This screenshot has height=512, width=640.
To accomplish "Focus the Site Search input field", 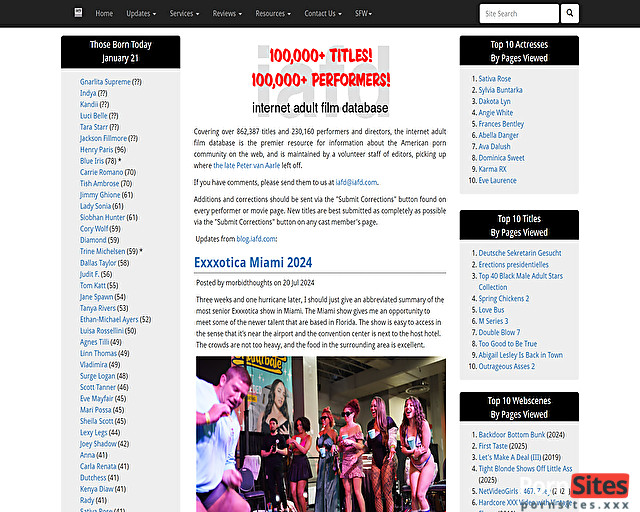I will (519, 13).
